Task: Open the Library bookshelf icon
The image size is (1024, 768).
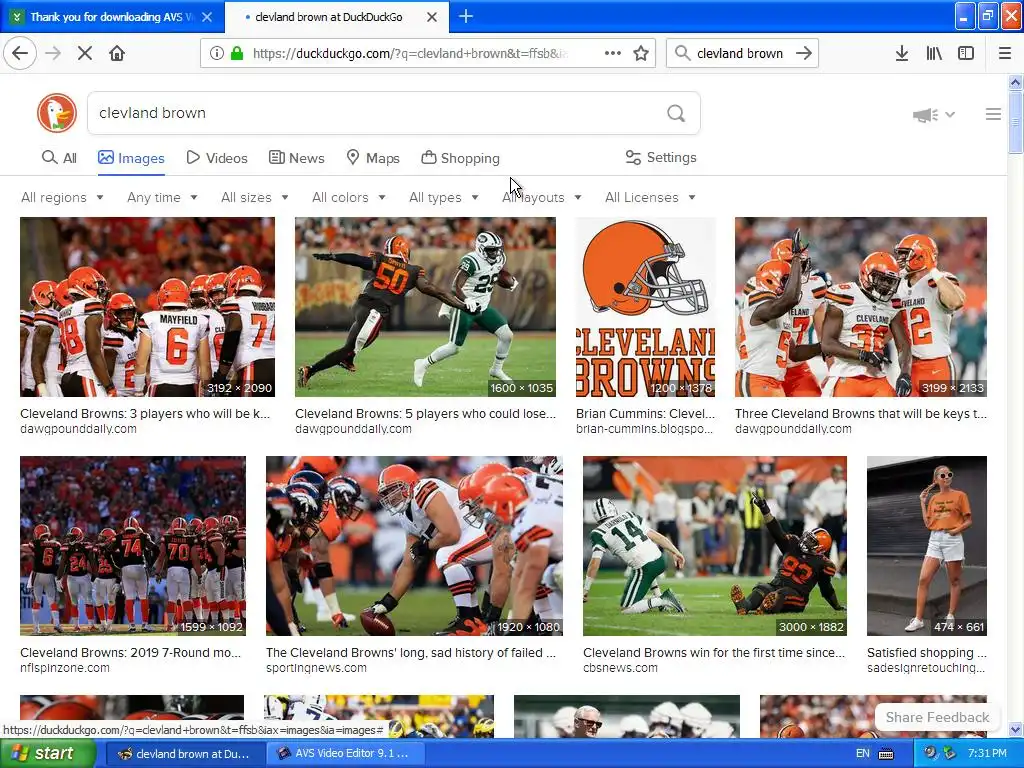Action: [934, 53]
